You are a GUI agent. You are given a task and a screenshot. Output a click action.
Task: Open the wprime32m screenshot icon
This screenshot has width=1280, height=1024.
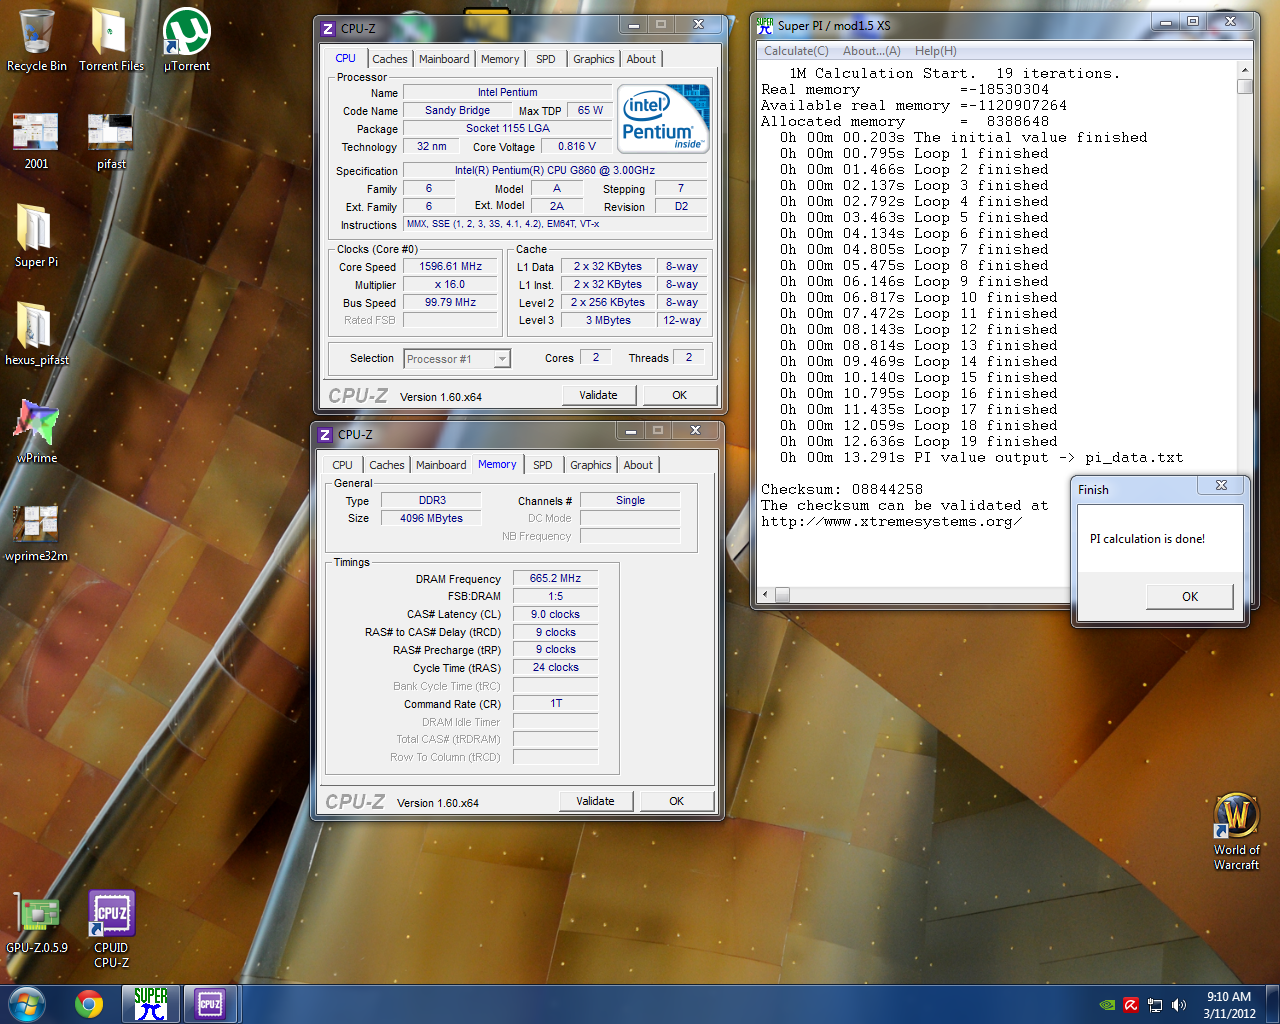(36, 530)
